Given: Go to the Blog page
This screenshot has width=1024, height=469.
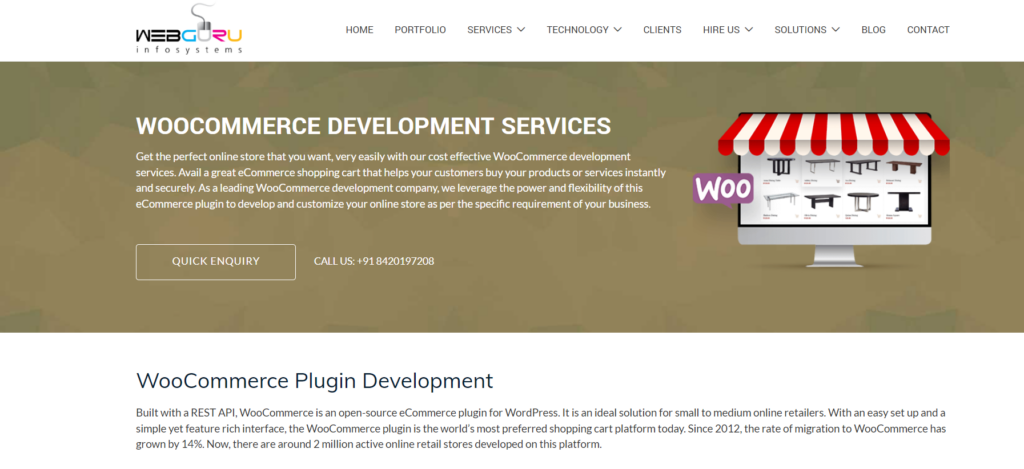Looking at the screenshot, I should coord(873,30).
